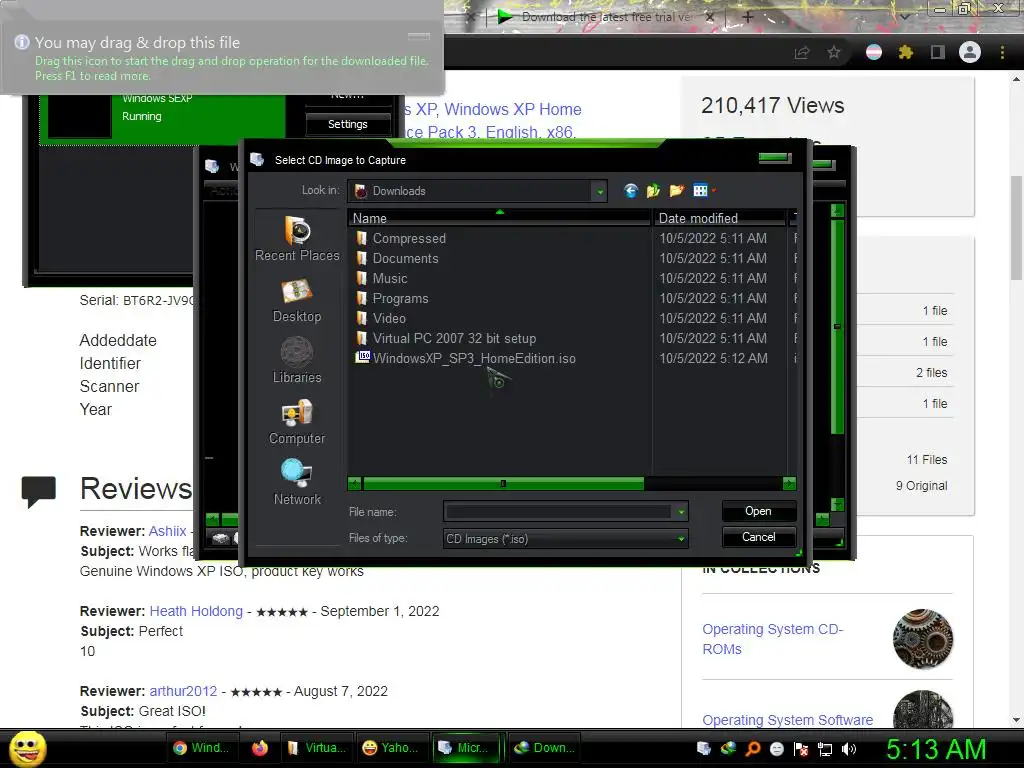Click Chrome page vertical scrollbar thumb

1016,228
